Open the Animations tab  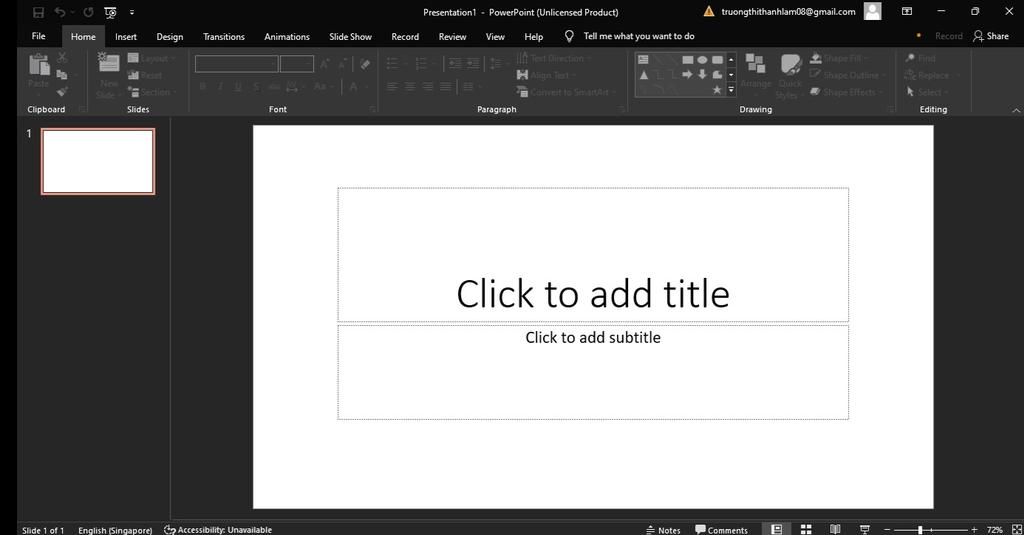click(x=287, y=37)
